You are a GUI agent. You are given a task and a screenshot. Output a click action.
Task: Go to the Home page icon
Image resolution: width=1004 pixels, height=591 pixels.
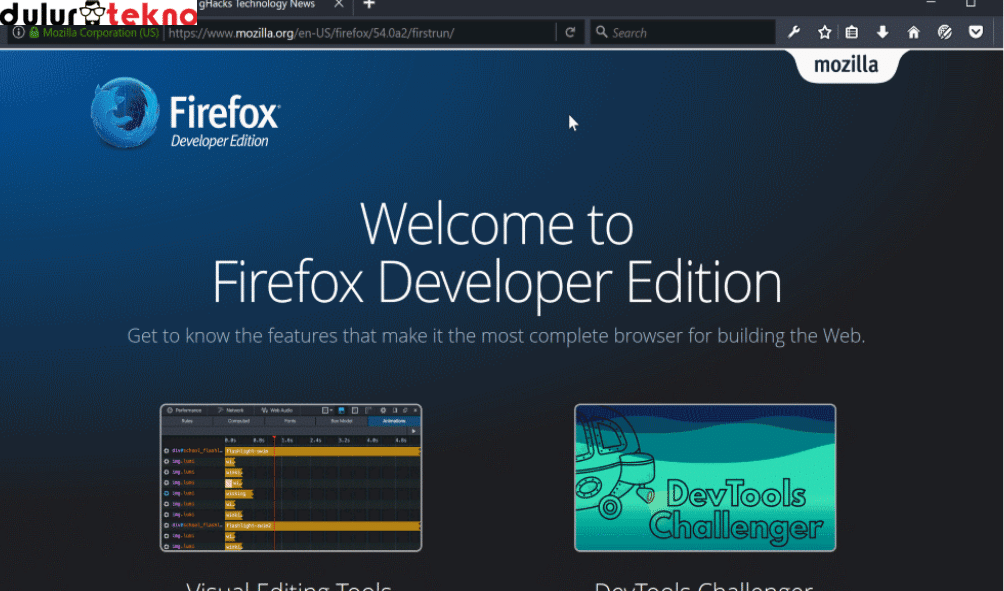click(913, 32)
